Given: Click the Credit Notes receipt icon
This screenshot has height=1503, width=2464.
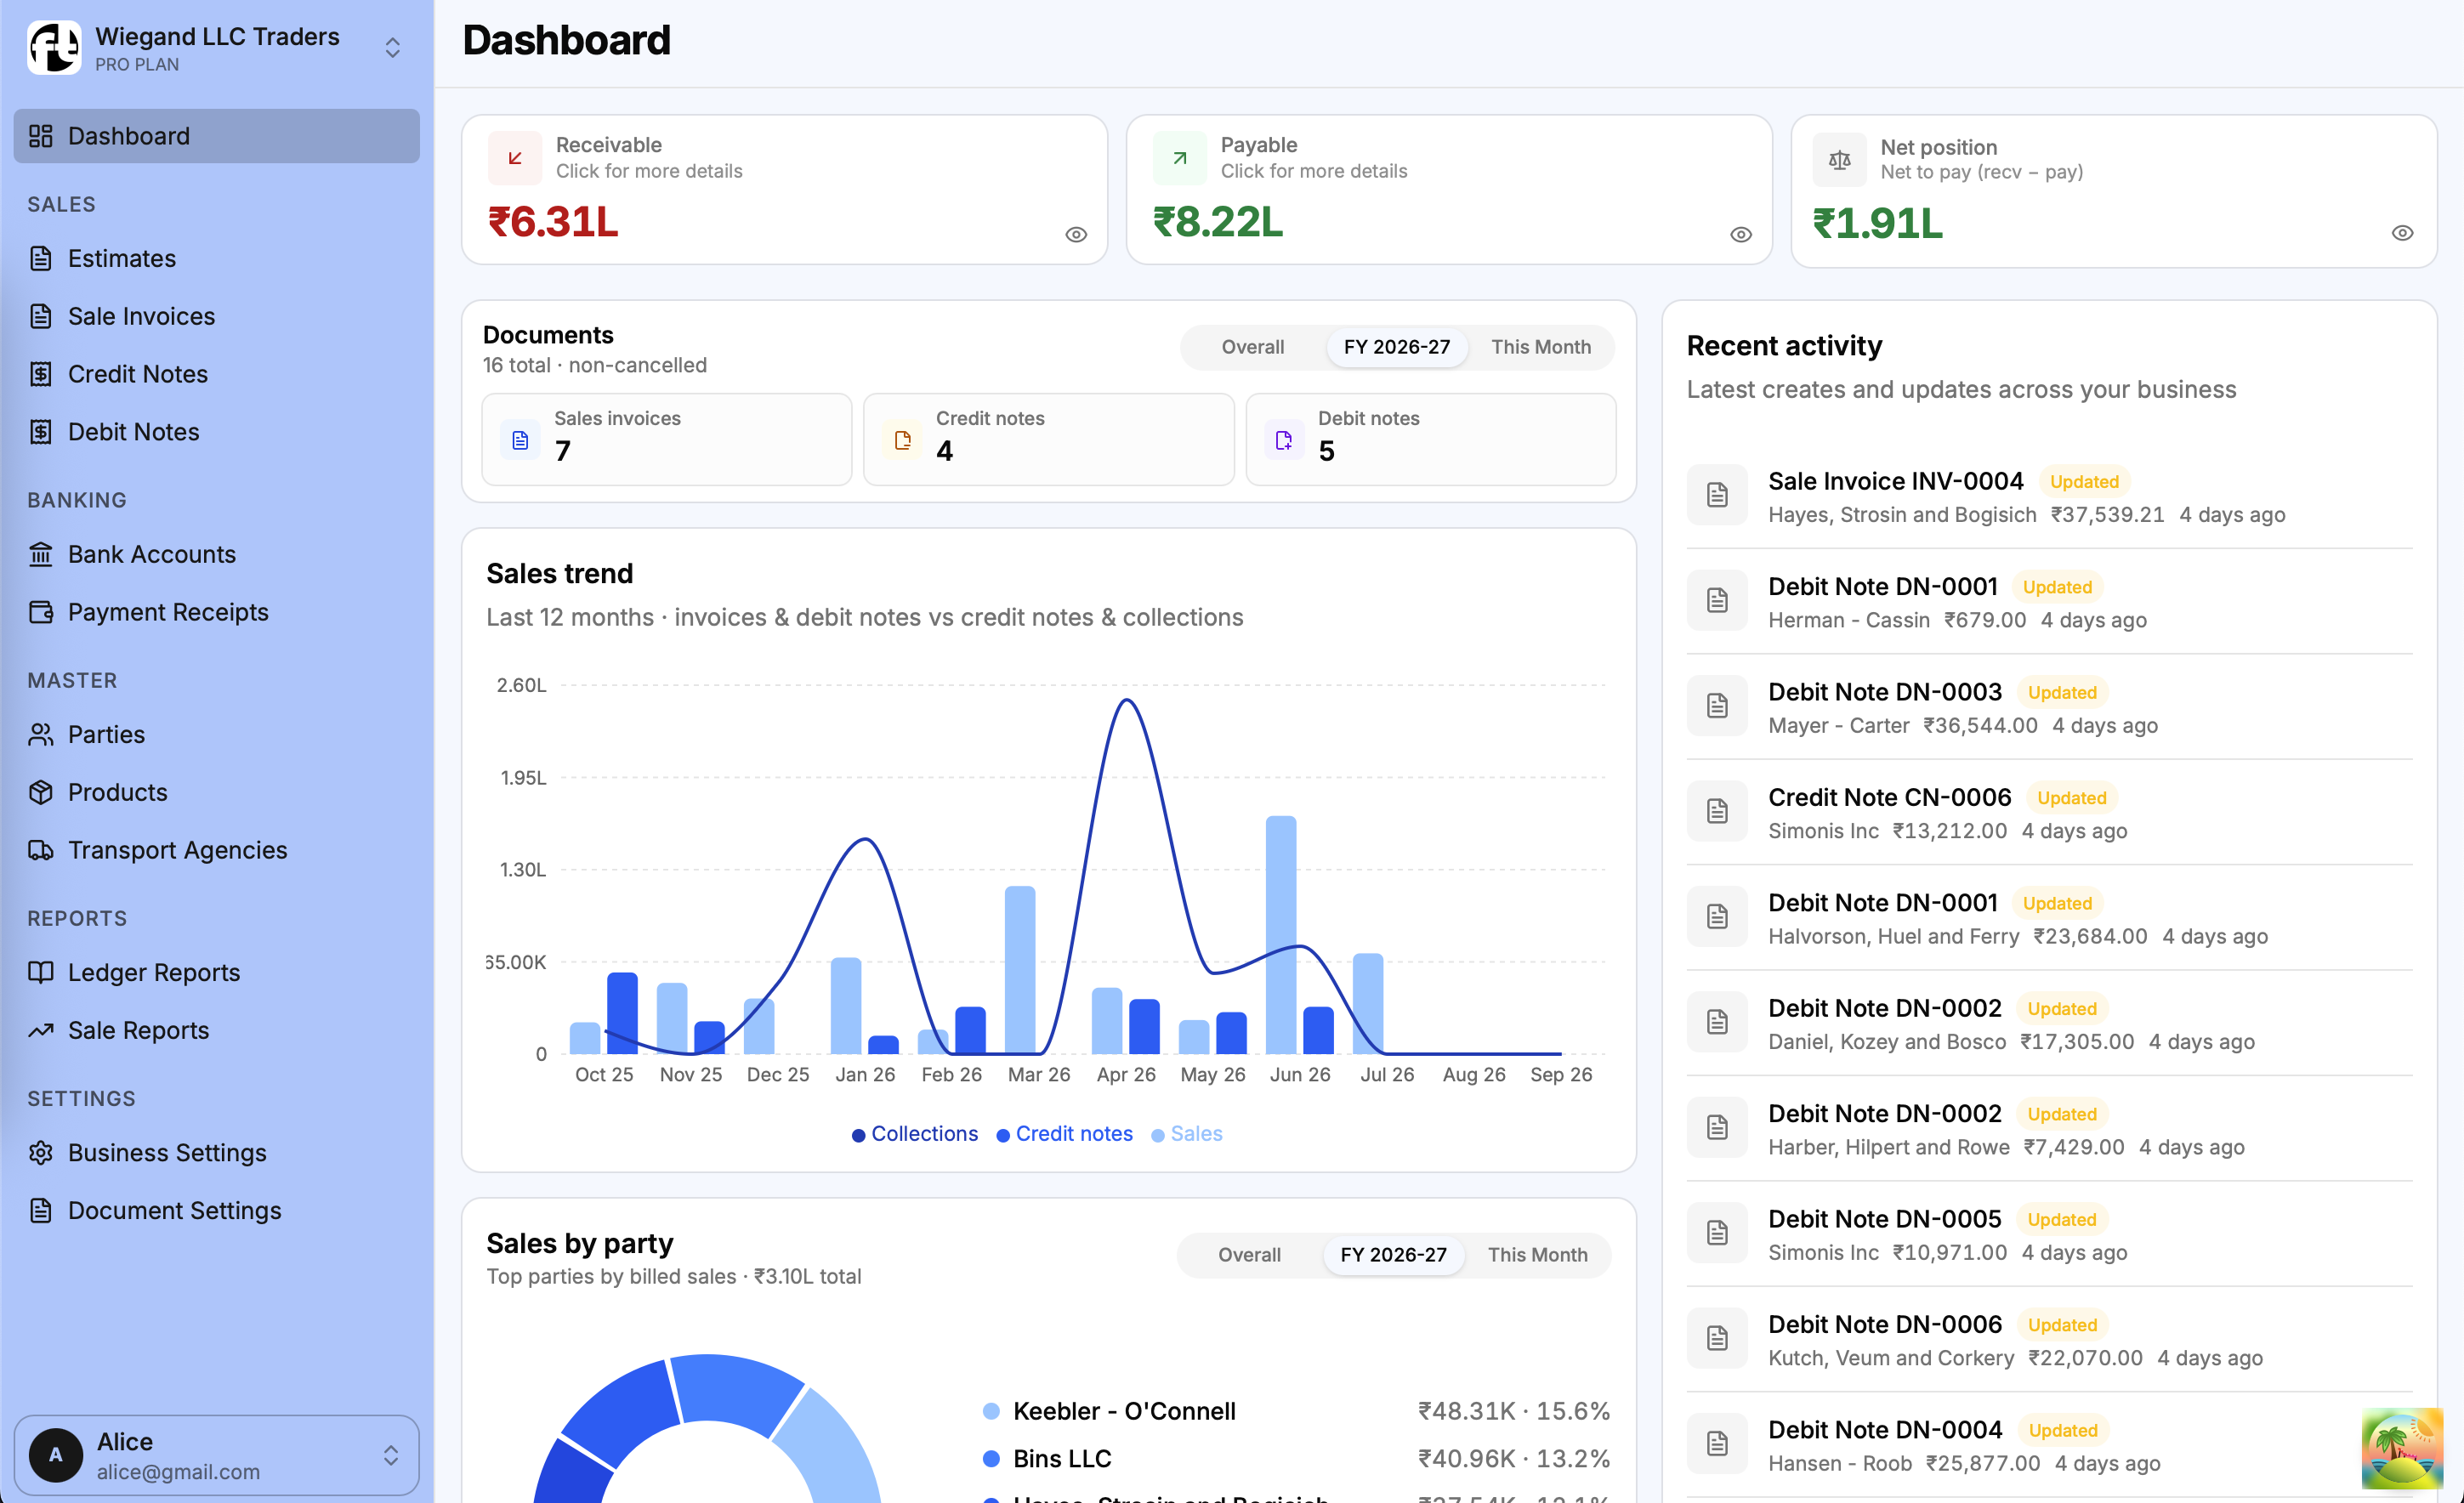Looking at the screenshot, I should [x=41, y=374].
